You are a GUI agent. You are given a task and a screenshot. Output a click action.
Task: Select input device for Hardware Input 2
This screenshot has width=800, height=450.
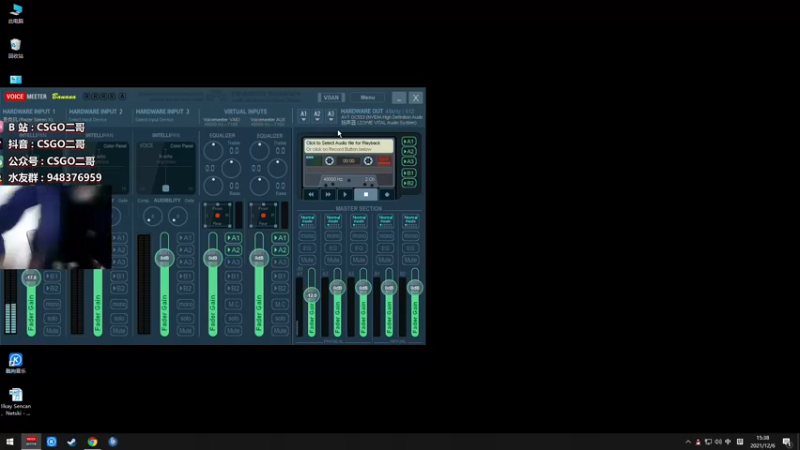(x=88, y=120)
